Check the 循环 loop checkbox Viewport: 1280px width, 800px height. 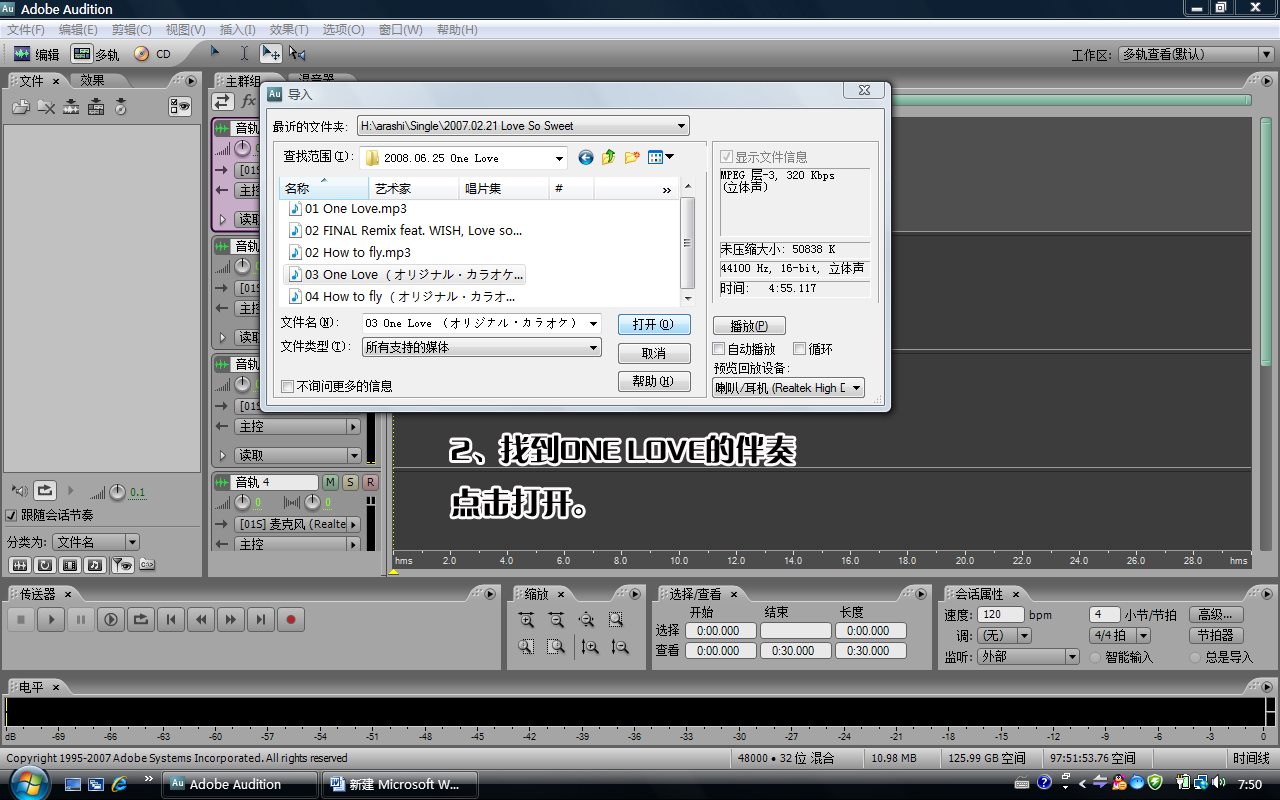[799, 349]
